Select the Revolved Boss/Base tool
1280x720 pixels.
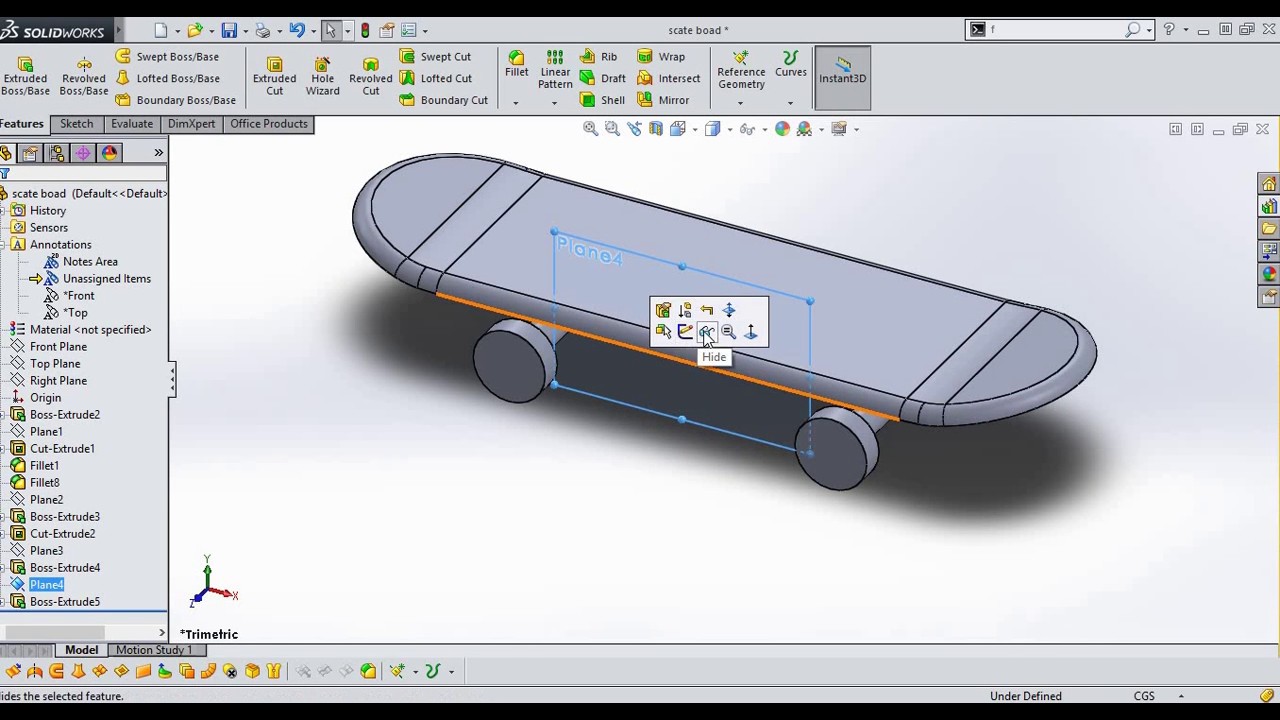coord(83,75)
